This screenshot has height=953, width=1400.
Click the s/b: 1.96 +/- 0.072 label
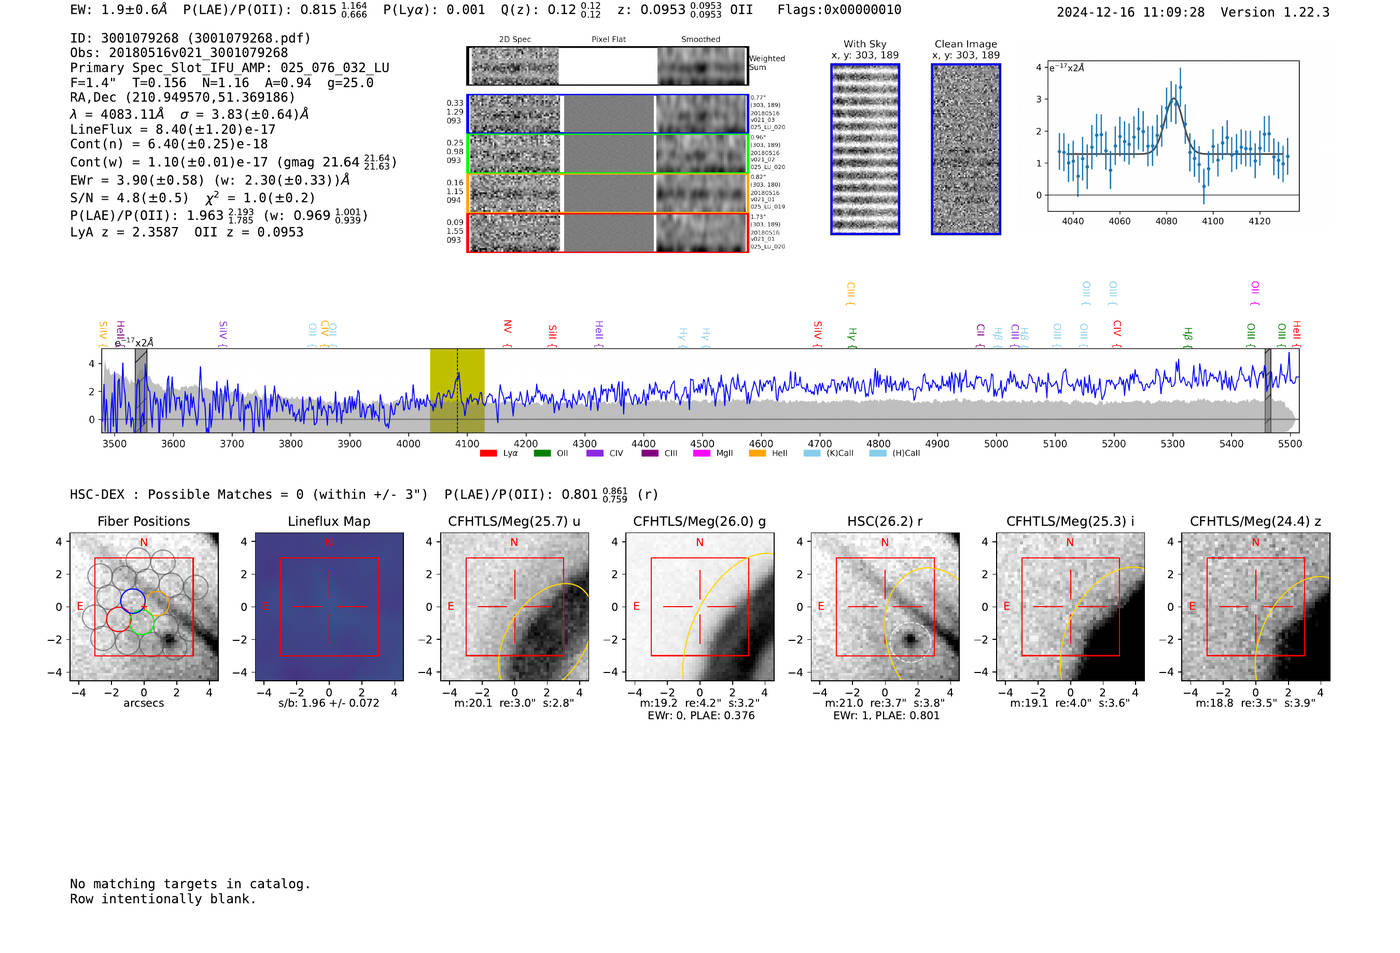329,703
